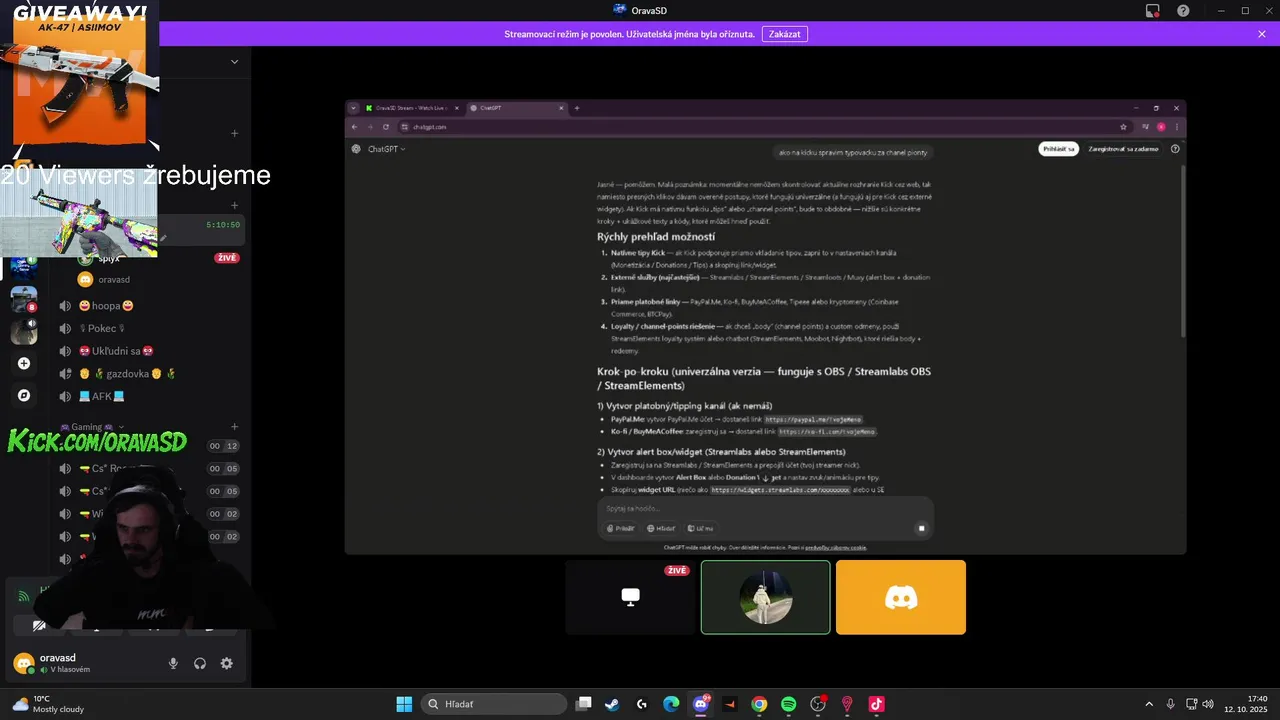
Task: Click the Discord icon on the taskbar
Action: click(x=701, y=704)
